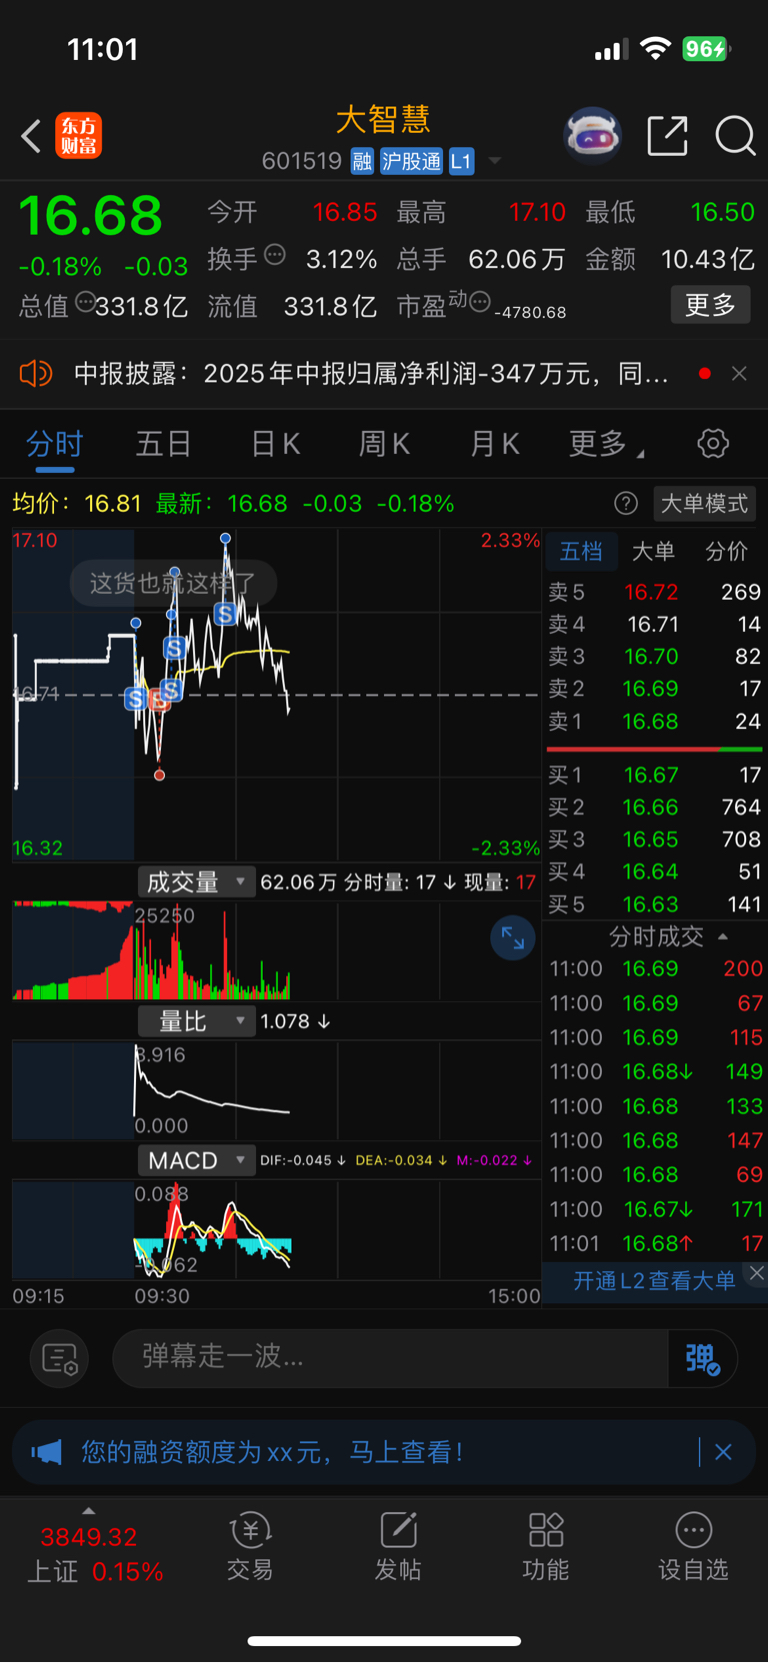Open 功能 functions icon

point(546,1546)
